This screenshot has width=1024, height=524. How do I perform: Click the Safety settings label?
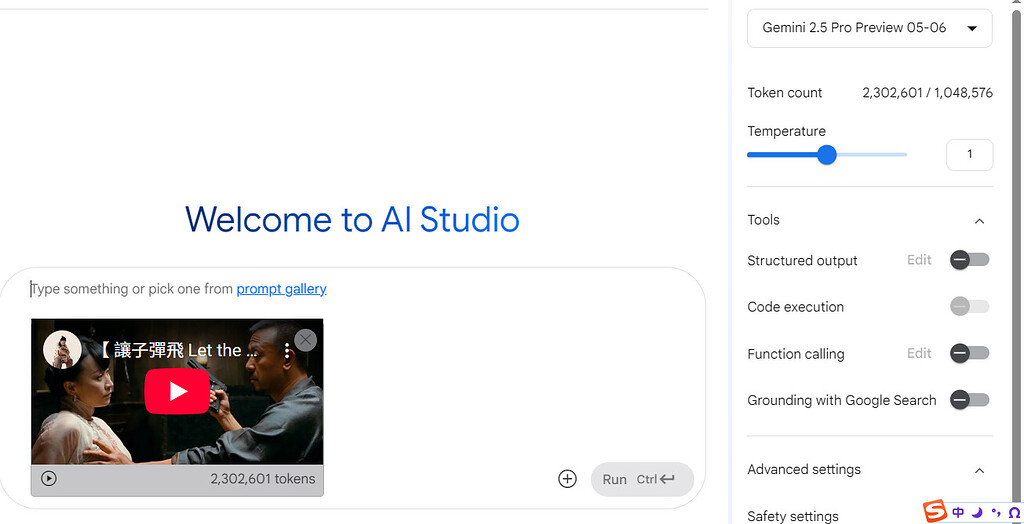[x=793, y=516]
